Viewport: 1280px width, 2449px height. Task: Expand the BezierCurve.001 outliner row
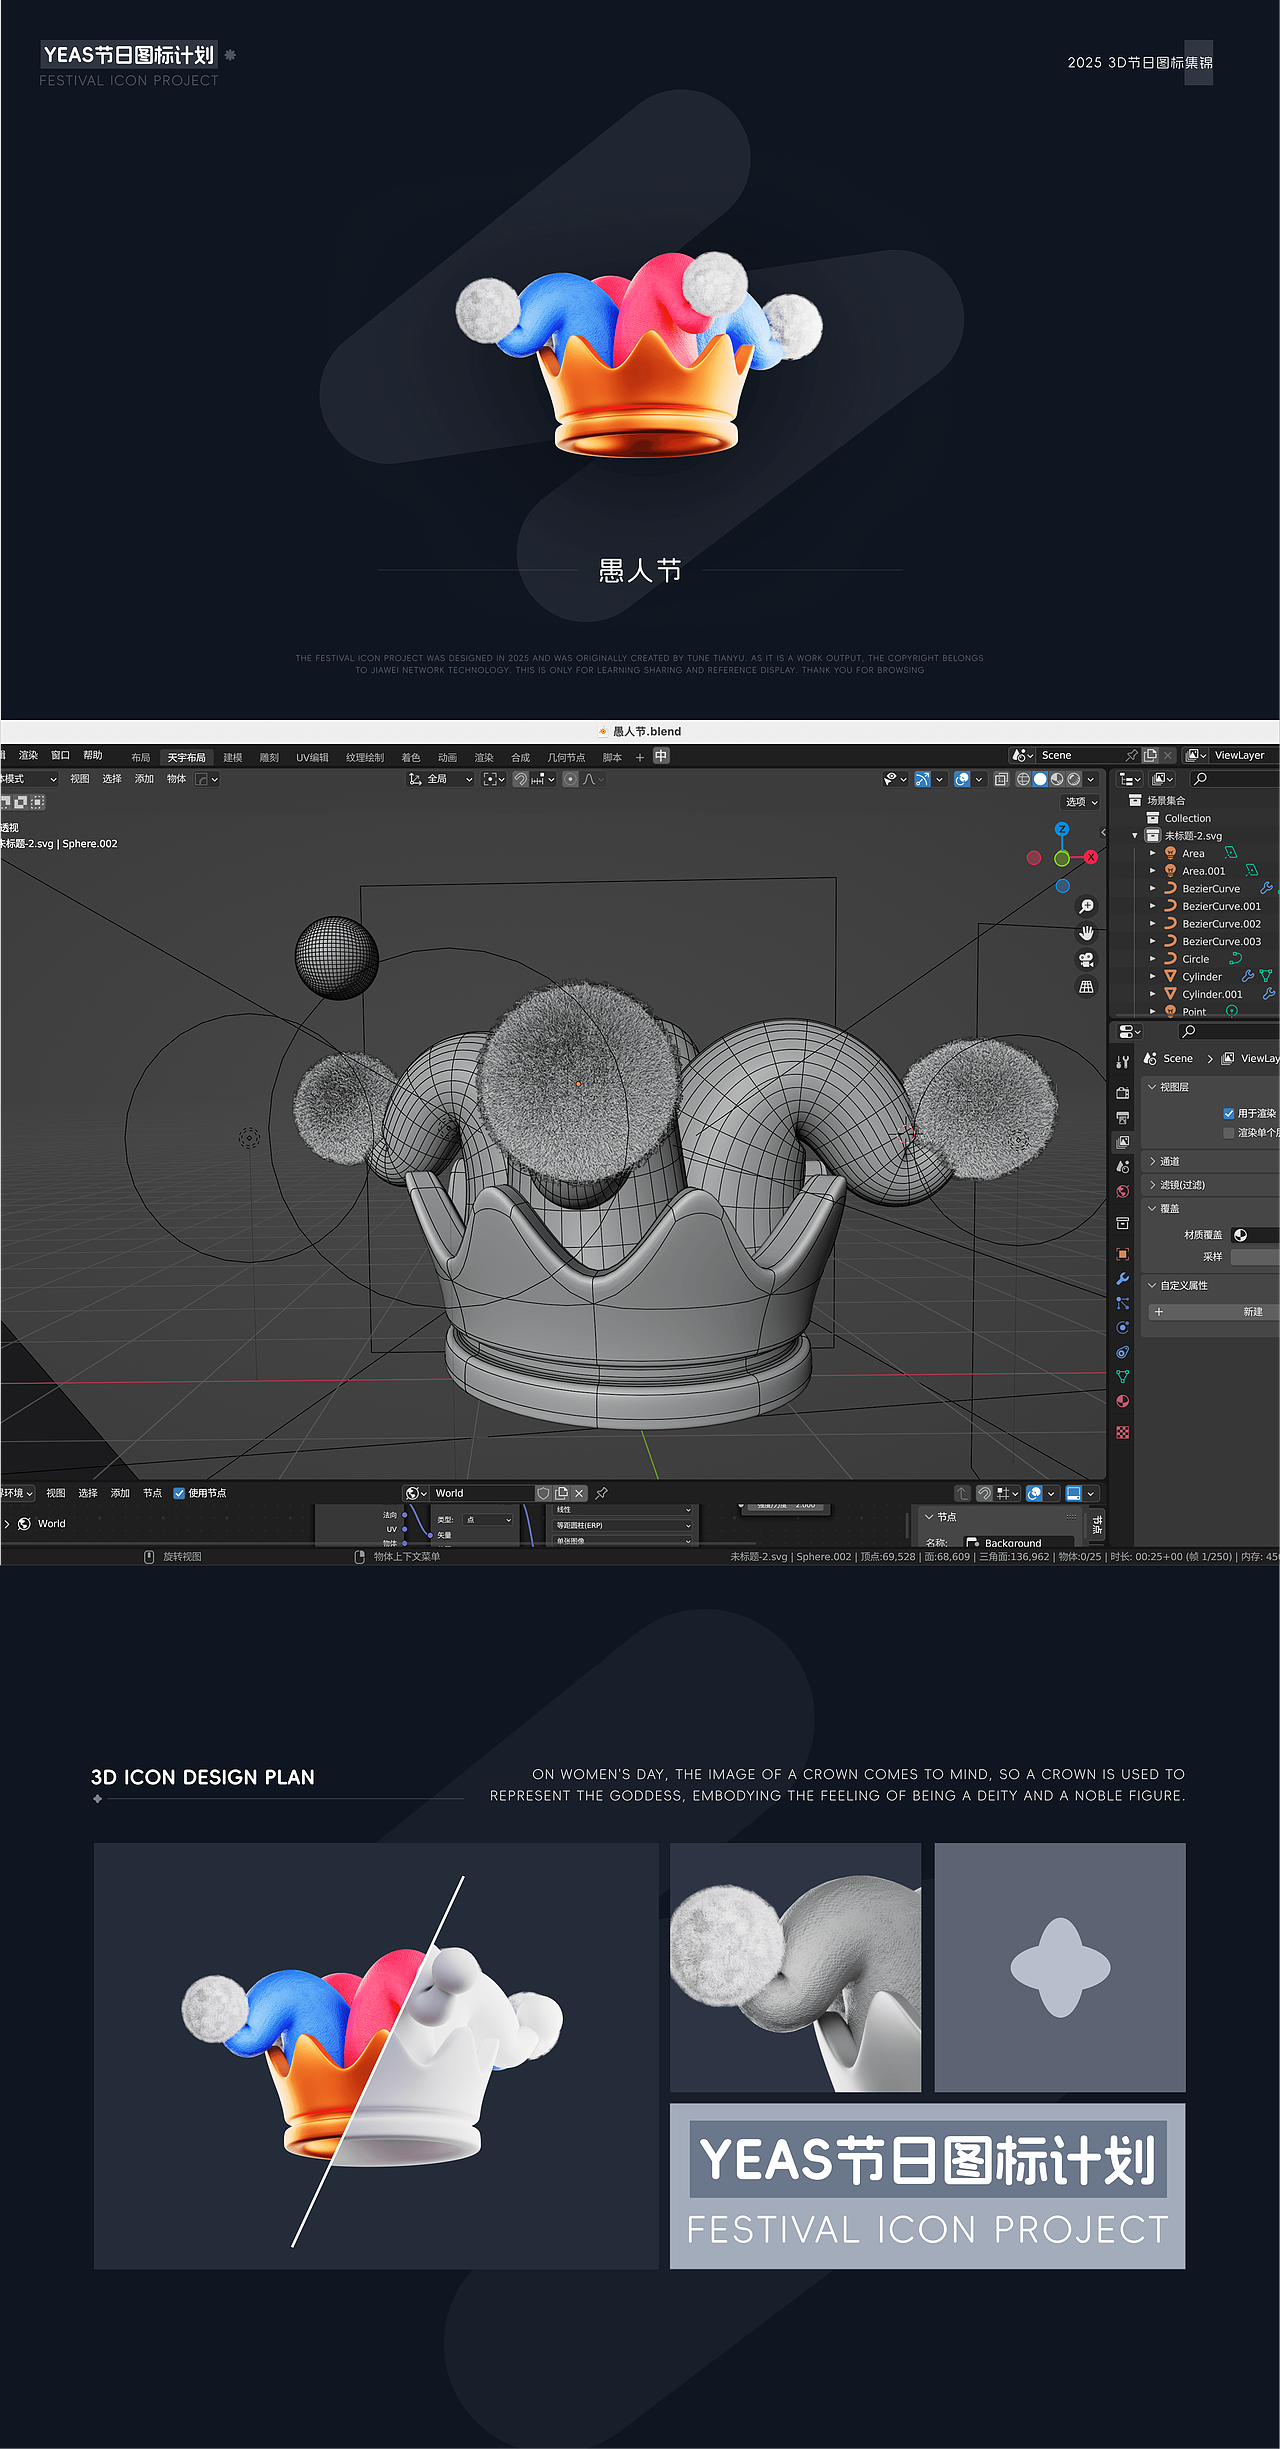point(1153,907)
